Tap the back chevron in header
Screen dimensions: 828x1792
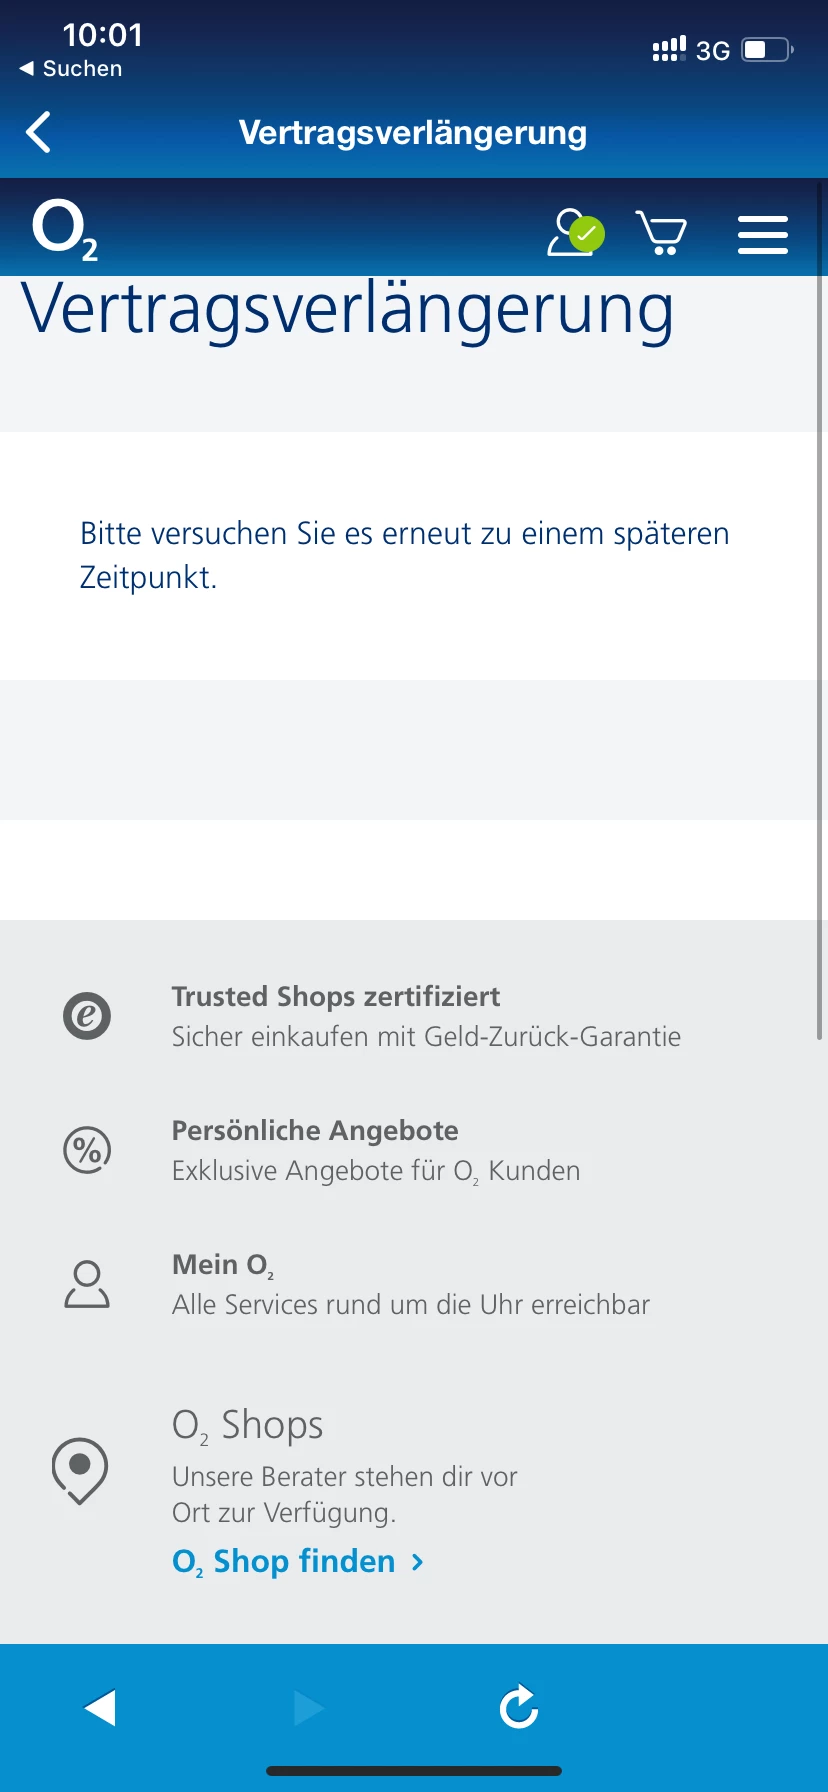(39, 132)
